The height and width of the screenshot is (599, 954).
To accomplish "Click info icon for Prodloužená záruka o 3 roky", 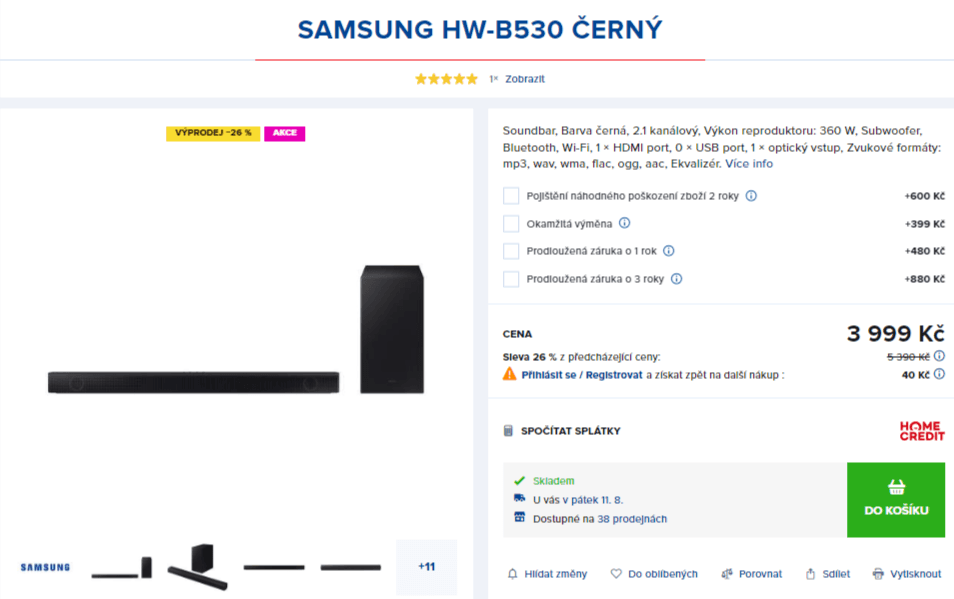I will [677, 279].
